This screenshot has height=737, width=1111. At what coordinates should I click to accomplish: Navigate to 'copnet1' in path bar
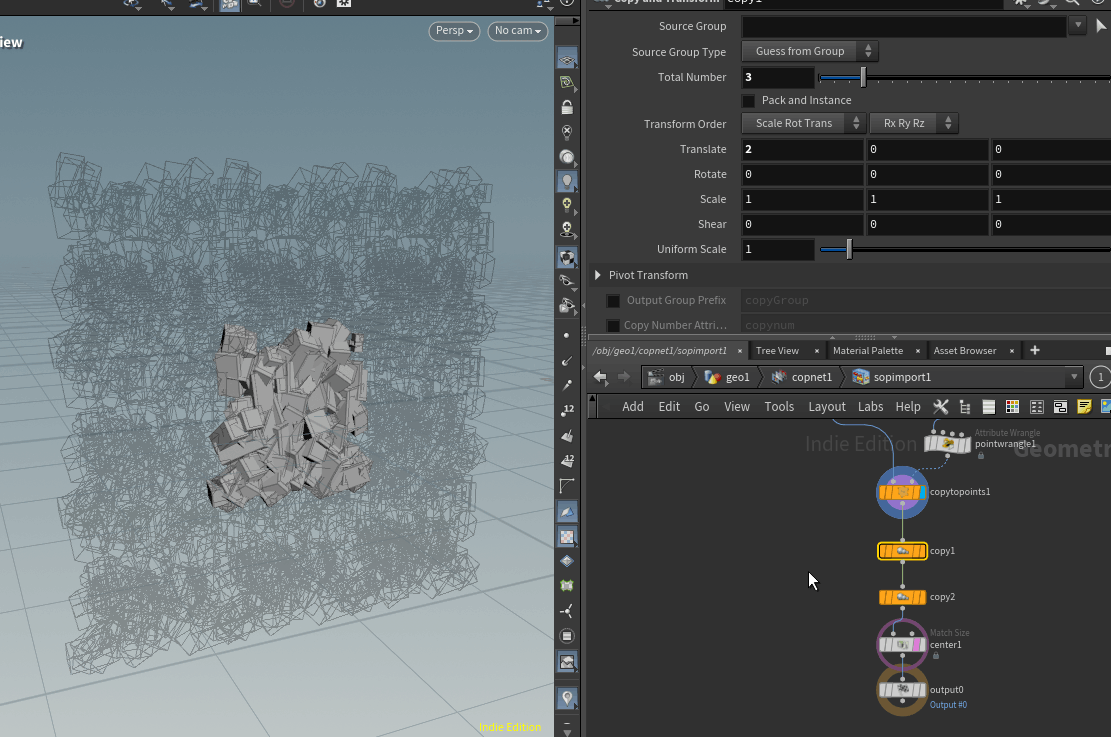tap(803, 377)
